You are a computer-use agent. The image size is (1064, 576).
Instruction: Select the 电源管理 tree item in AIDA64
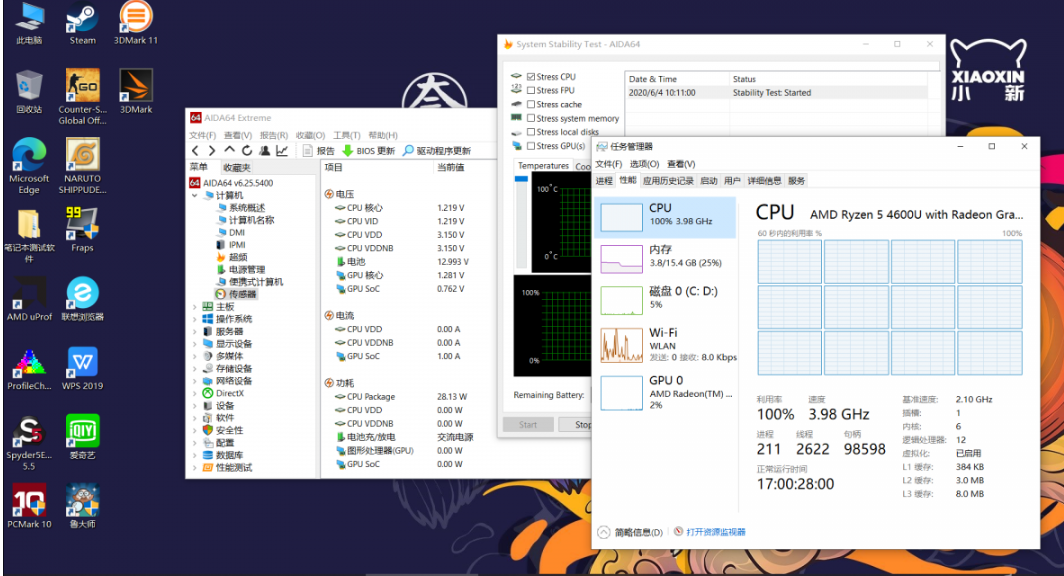(x=241, y=269)
